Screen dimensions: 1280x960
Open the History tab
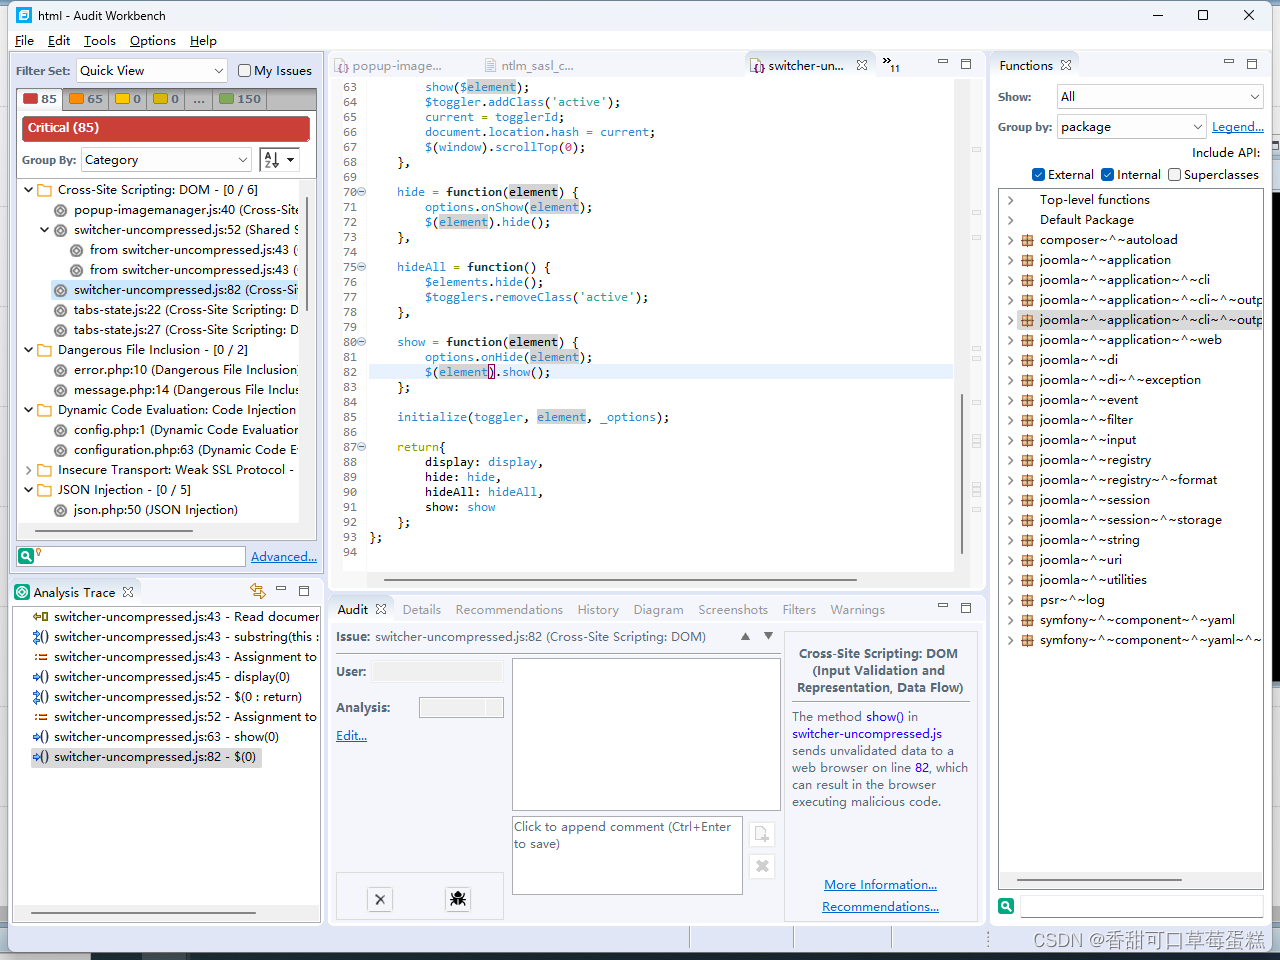click(x=598, y=609)
